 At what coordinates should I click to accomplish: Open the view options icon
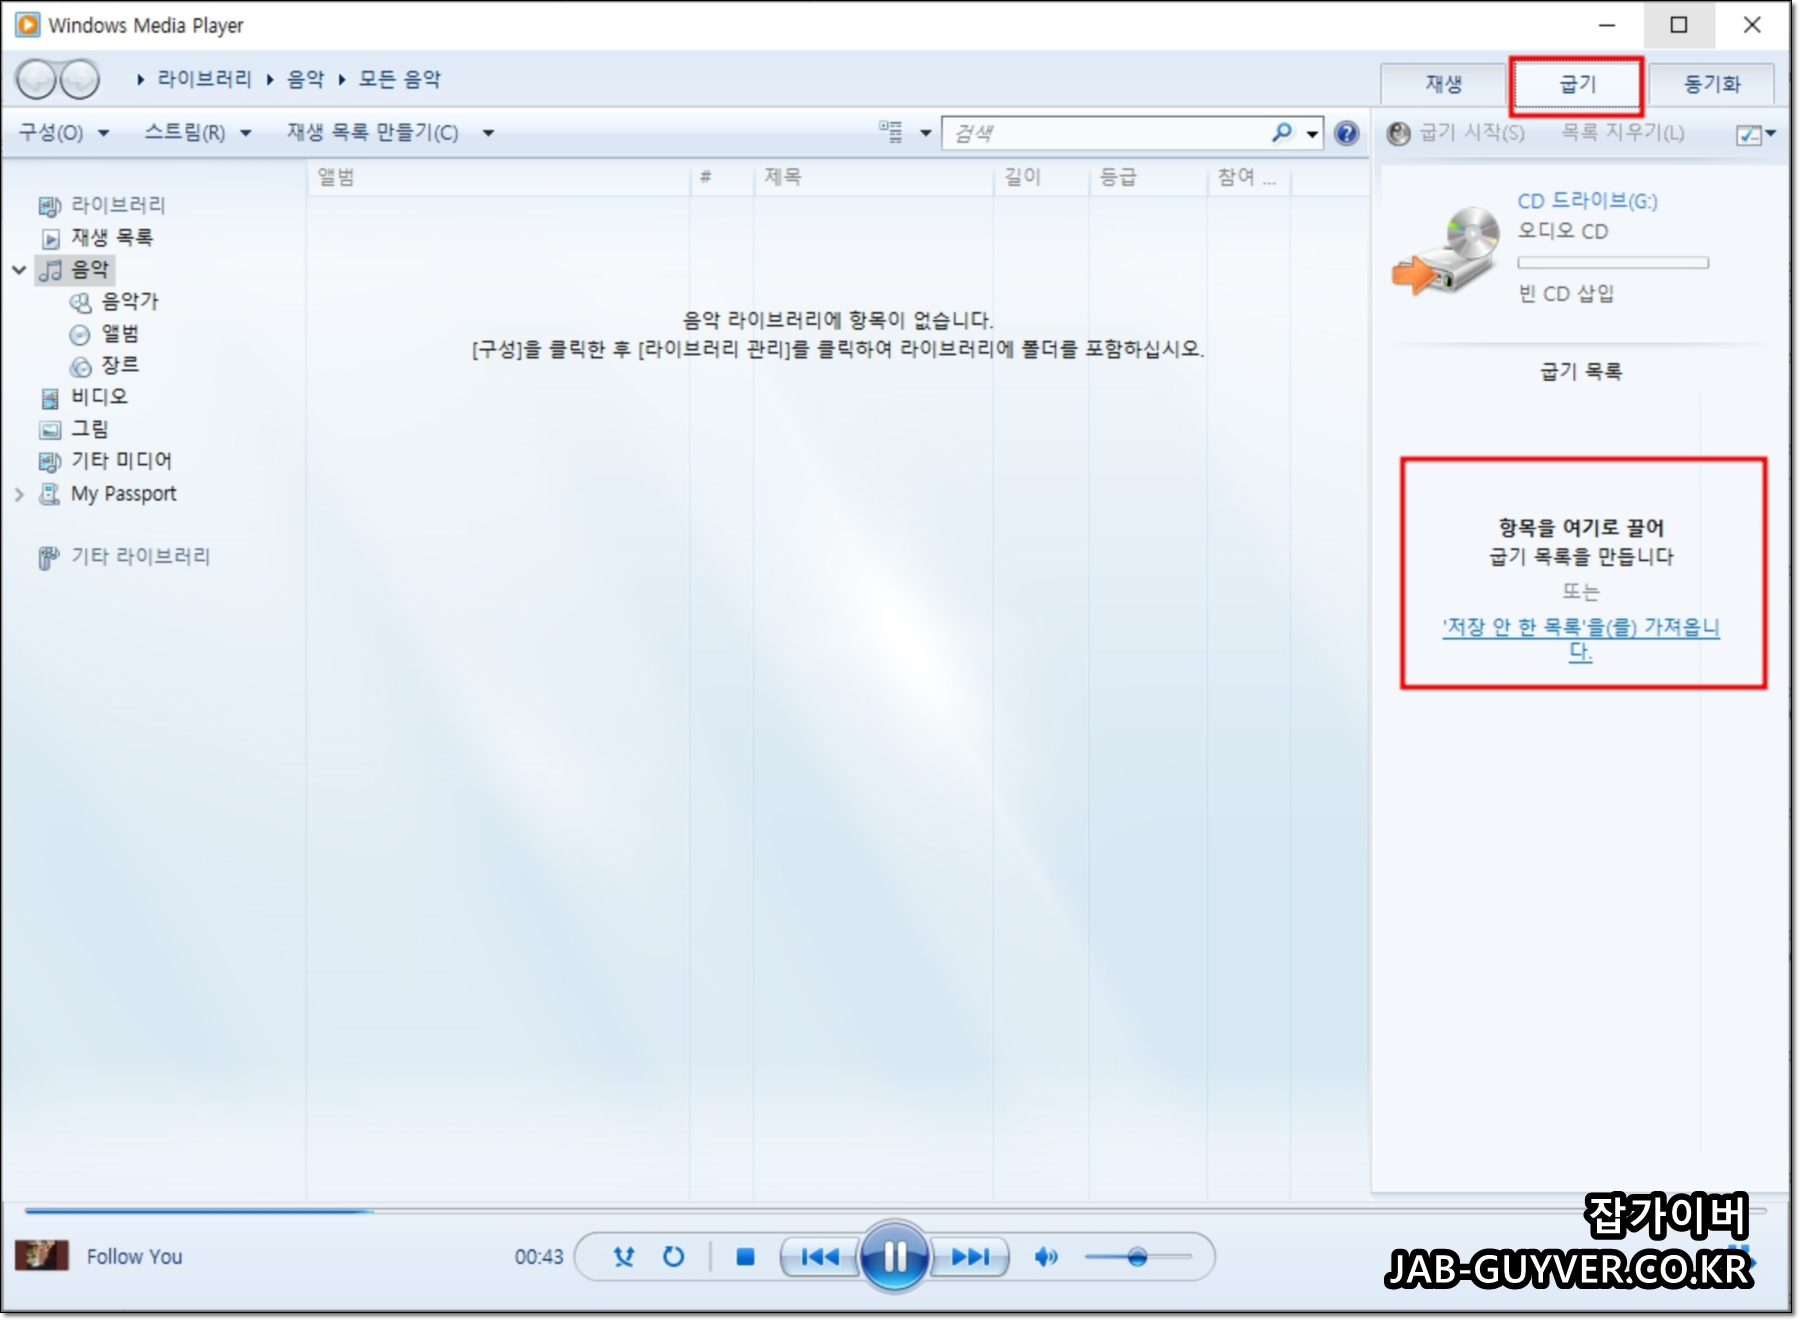890,132
